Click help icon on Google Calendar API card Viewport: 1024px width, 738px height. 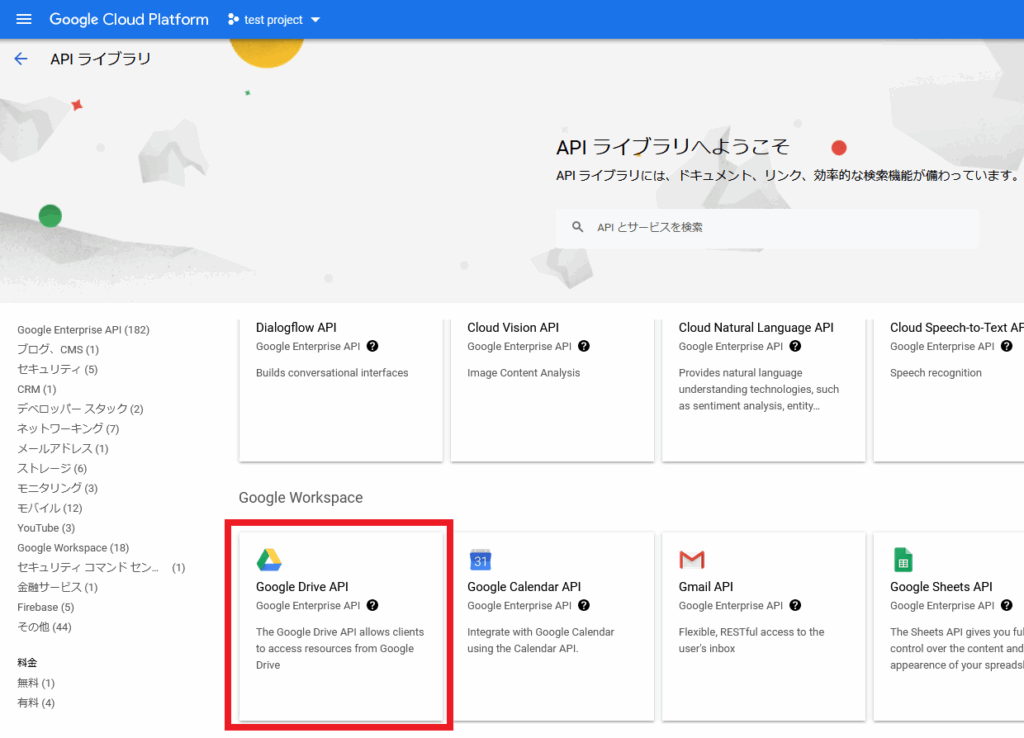click(x=584, y=605)
